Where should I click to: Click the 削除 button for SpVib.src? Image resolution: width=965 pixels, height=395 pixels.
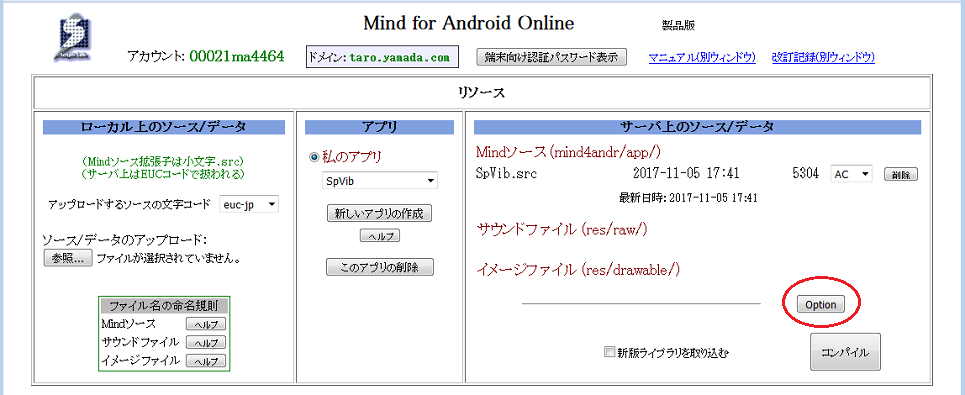click(901, 174)
